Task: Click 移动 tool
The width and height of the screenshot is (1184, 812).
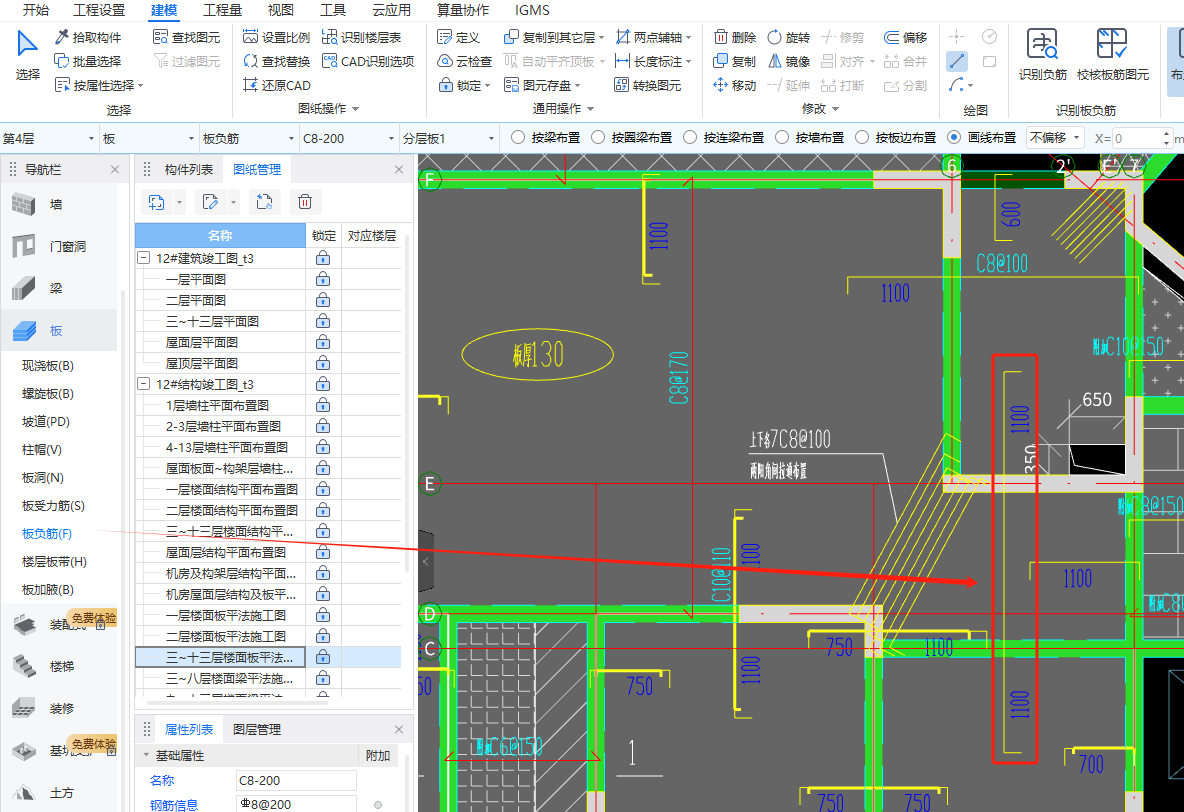Action: click(735, 85)
